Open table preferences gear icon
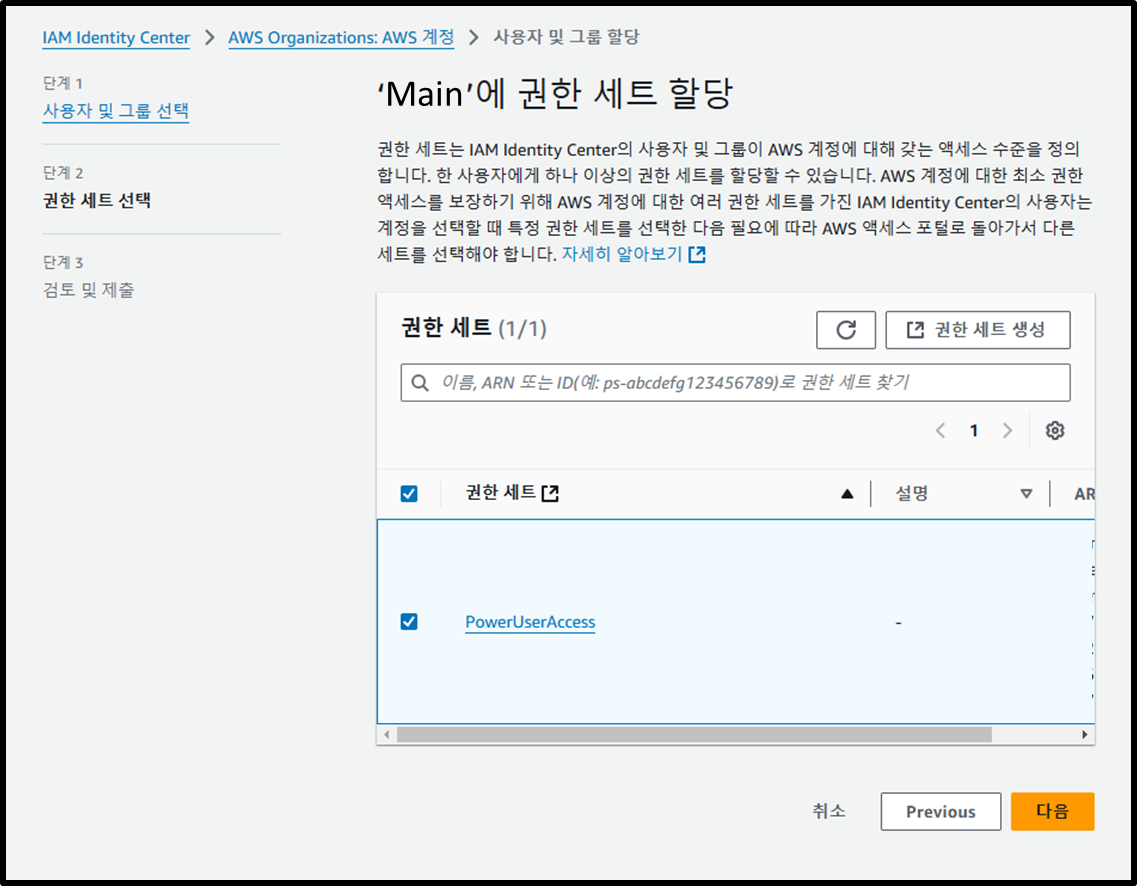Viewport: 1137px width, 886px height. click(x=1054, y=431)
